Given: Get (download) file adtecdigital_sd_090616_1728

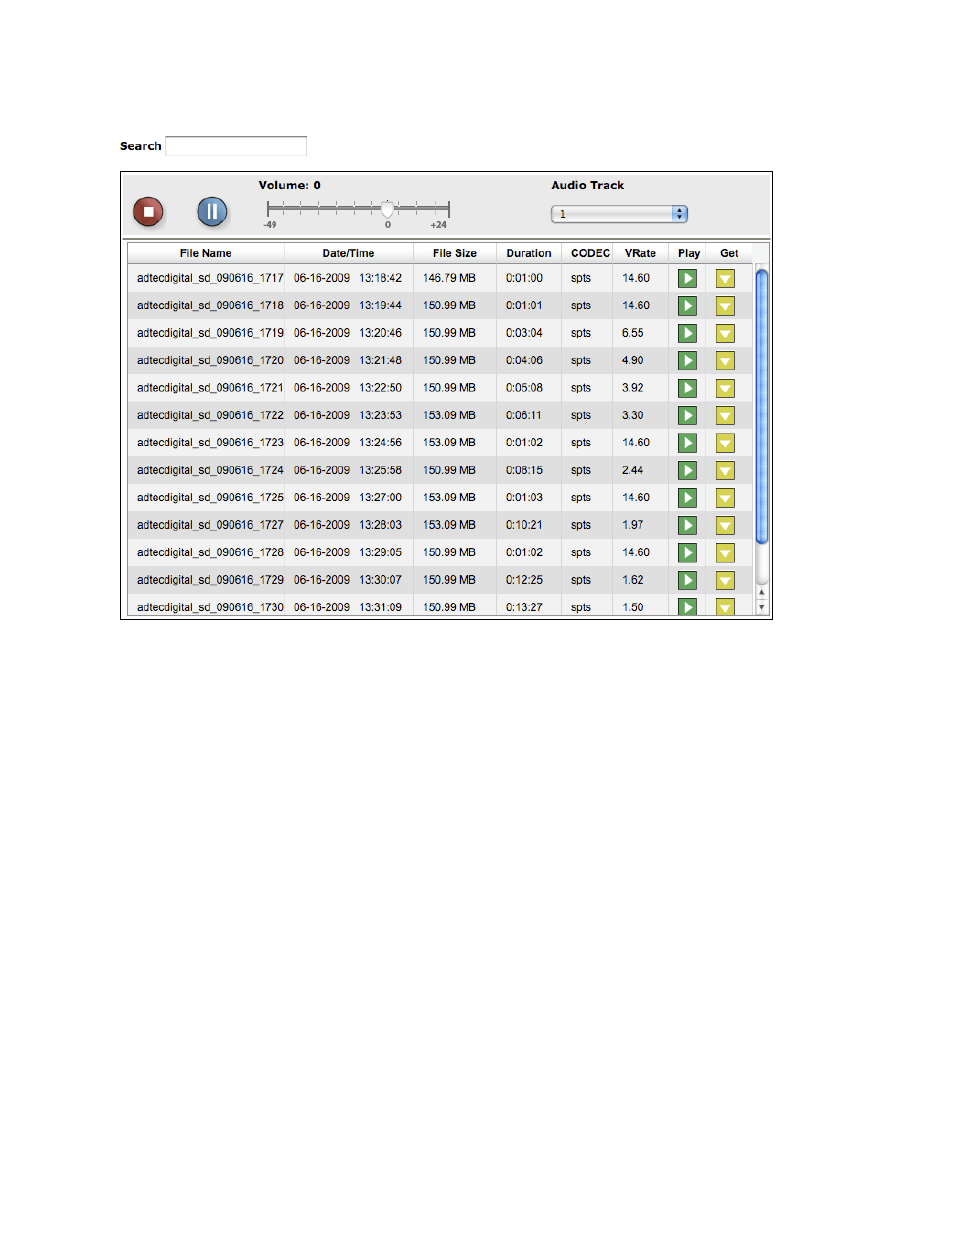Looking at the screenshot, I should point(726,553).
